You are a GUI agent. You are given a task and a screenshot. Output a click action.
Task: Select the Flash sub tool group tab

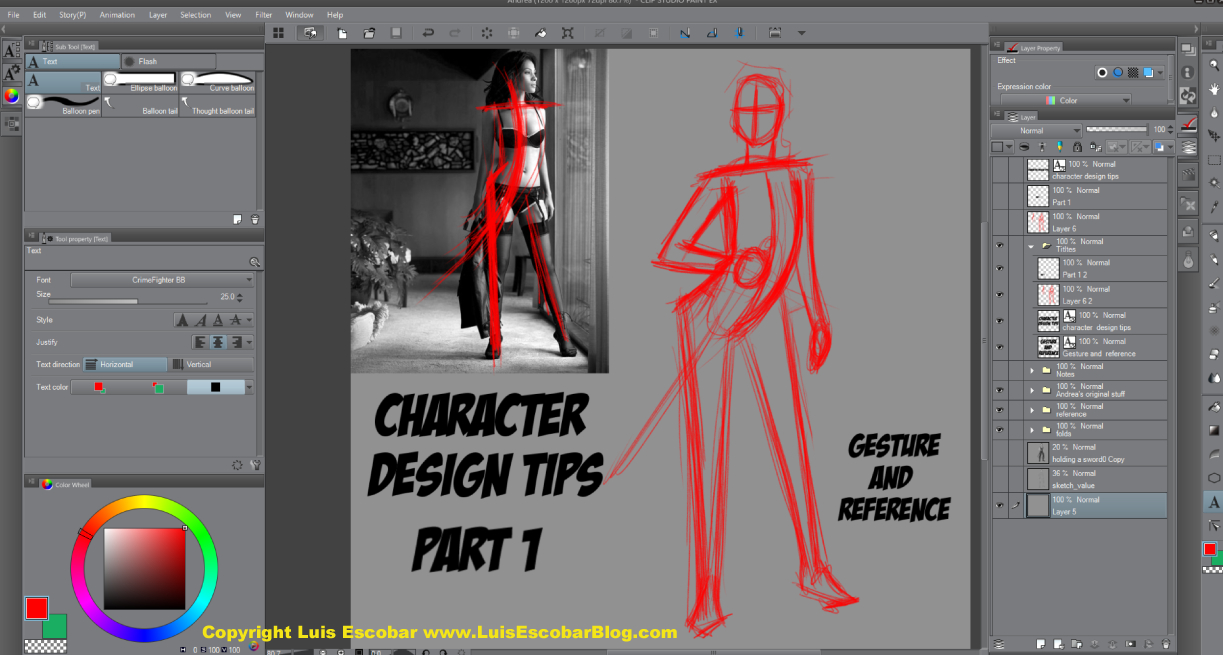(x=147, y=61)
